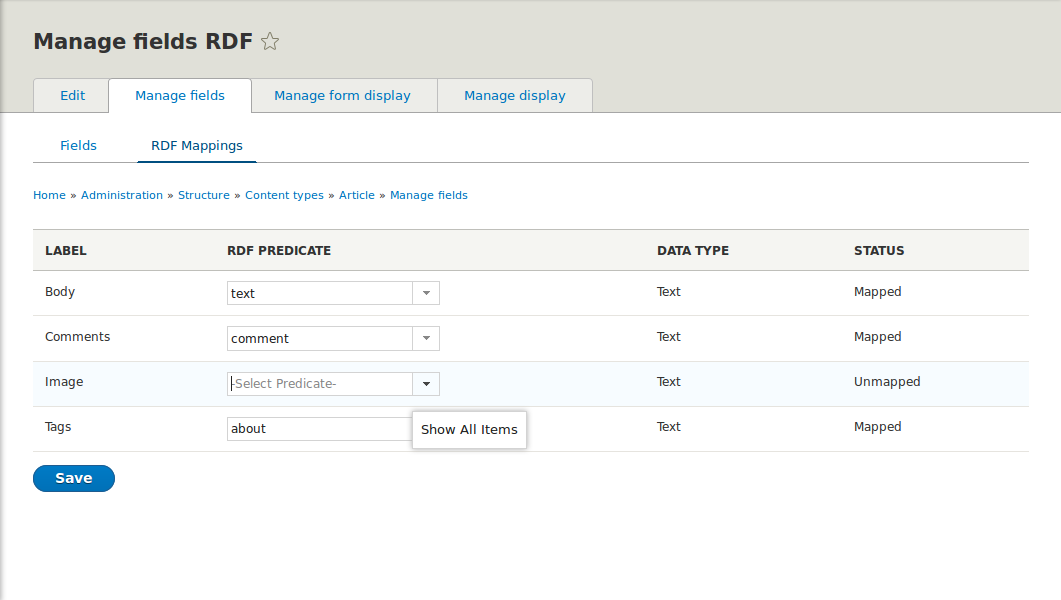1061x600 pixels.
Task: Select the RDF Mappings secondary tab
Action: [197, 145]
